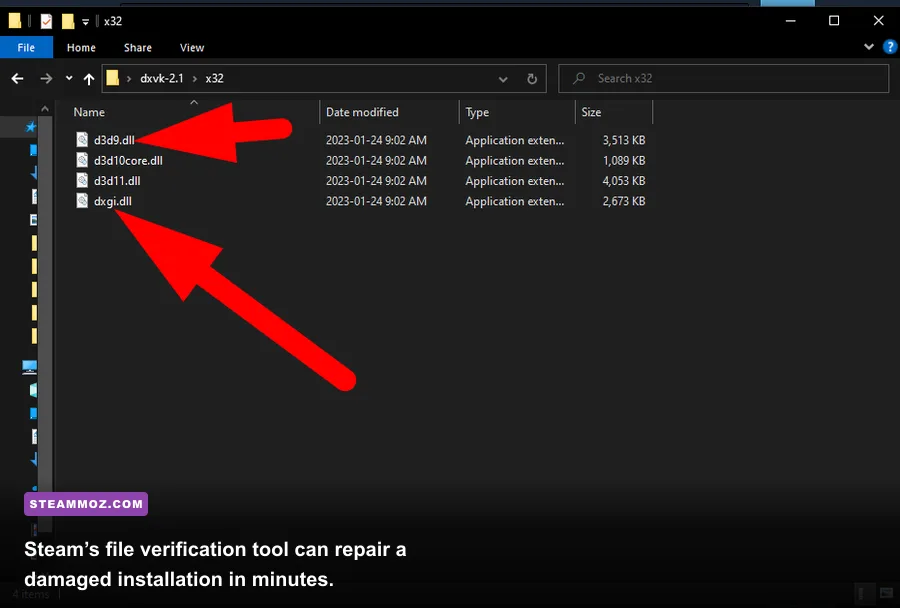
Task: Open Customize Quick Access Toolbar dropdown
Action: pos(86,22)
